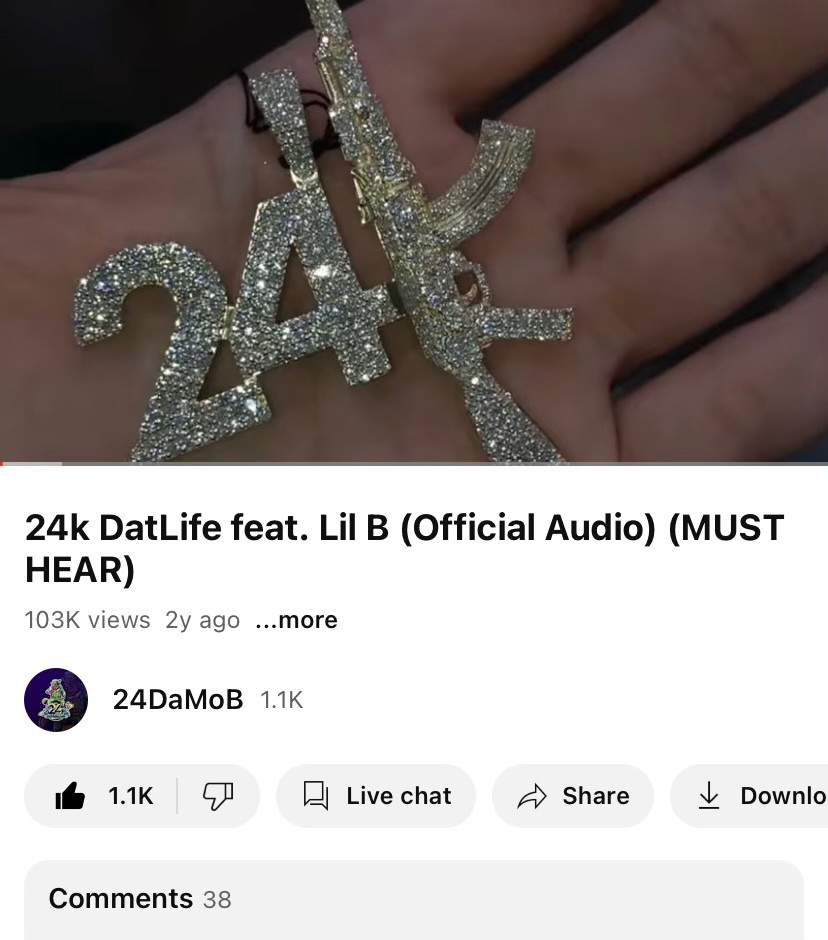Click the 38 comments count
The image size is (828, 940).
coord(217,900)
